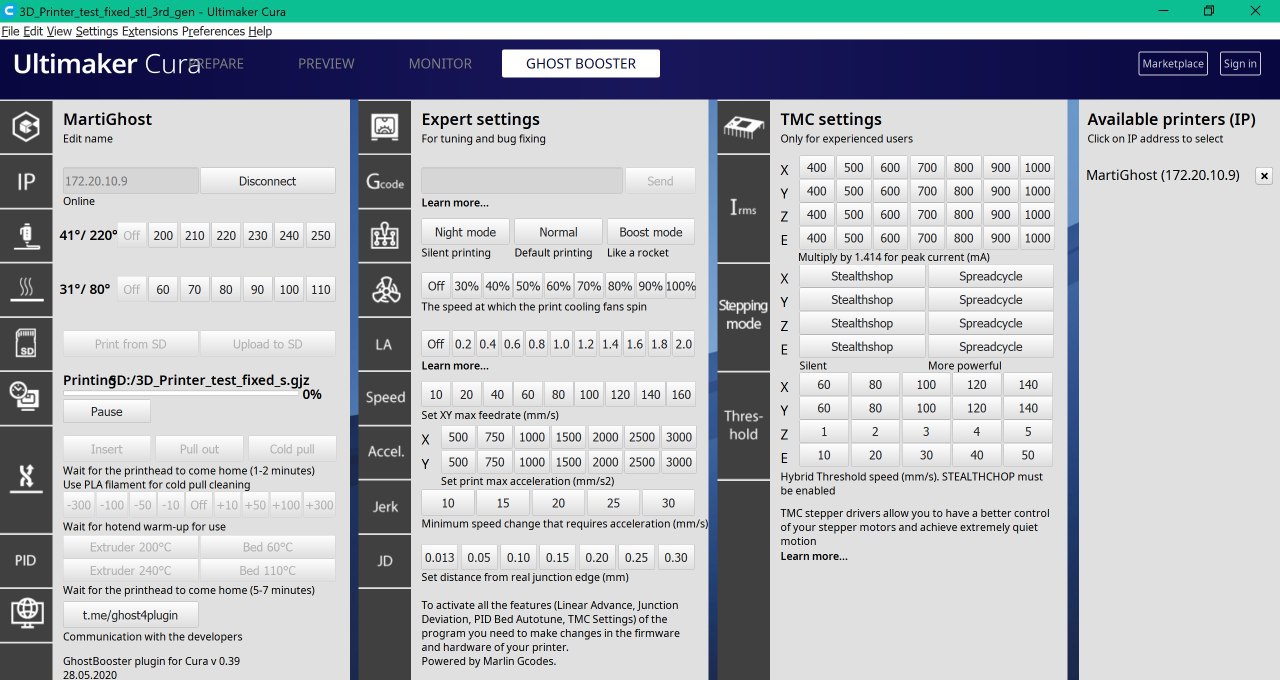
Task: Open Marketplace
Action: (1173, 63)
